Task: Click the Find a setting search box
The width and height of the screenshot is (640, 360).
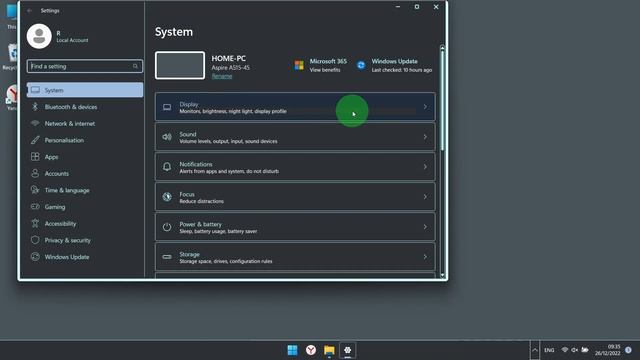Action: click(85, 66)
